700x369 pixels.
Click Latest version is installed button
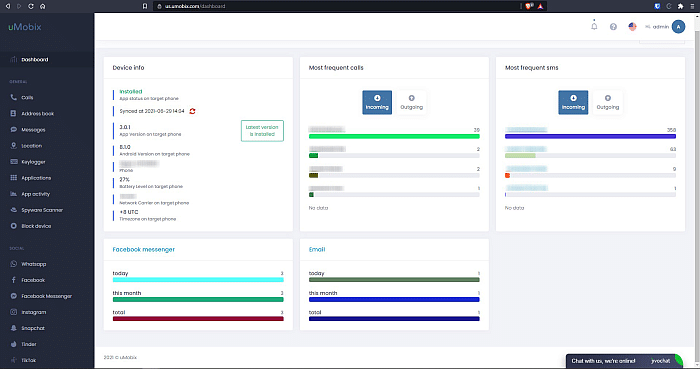(x=262, y=131)
